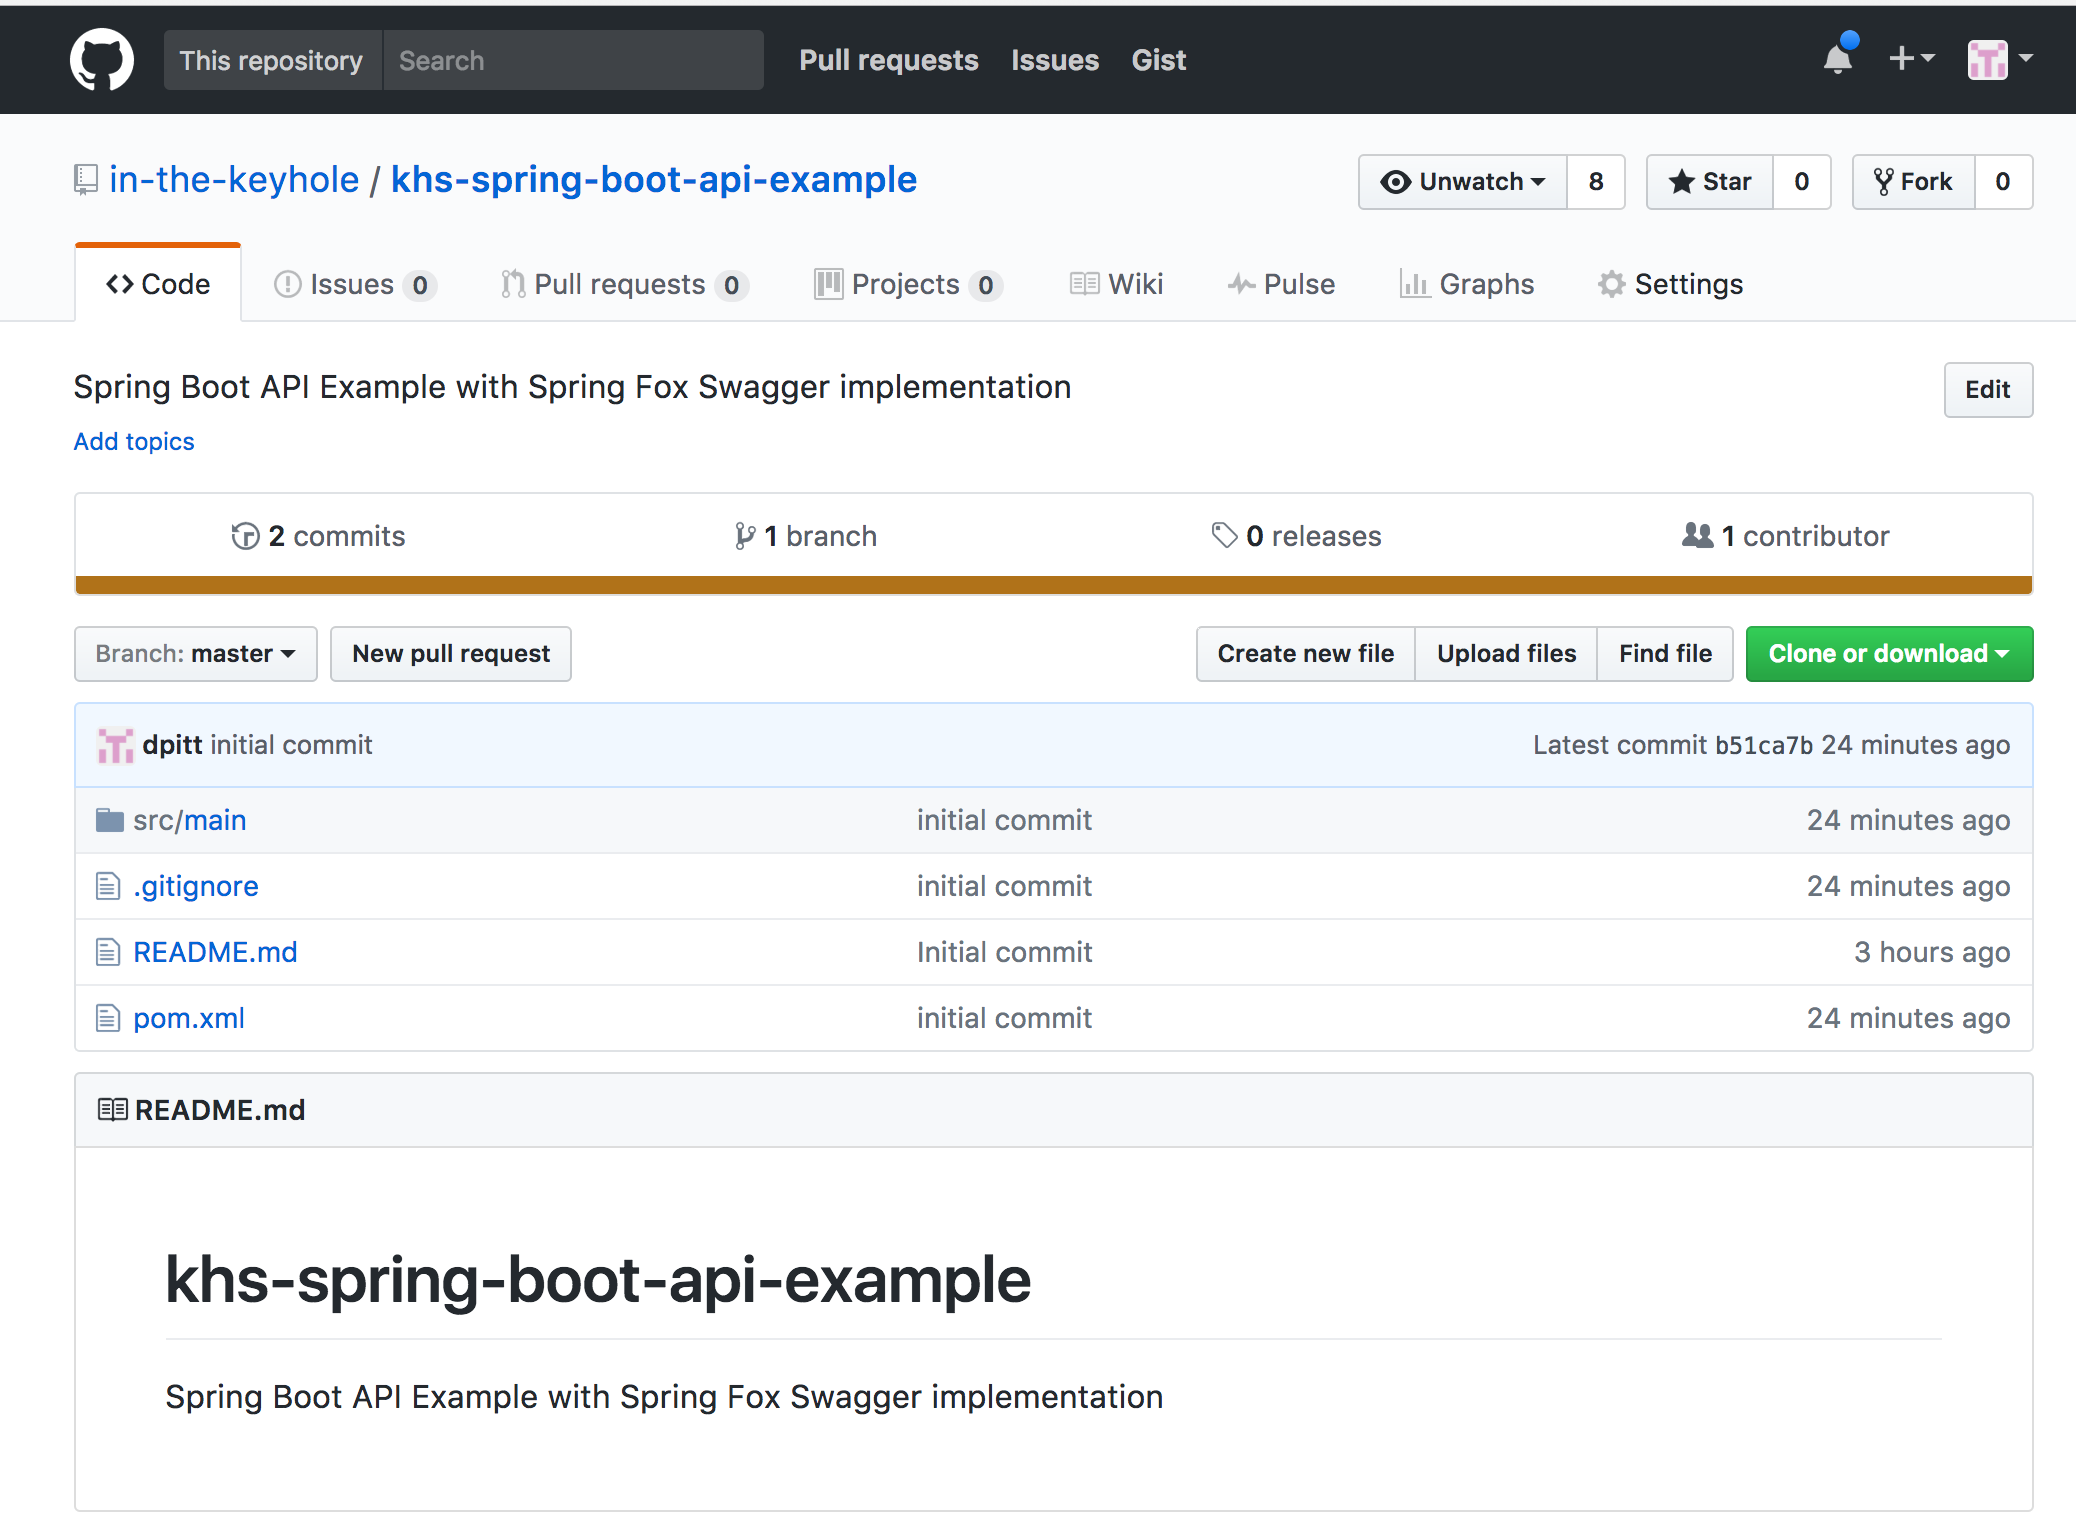2076x1534 pixels.
Task: Click the Add topics link
Action: 134,442
